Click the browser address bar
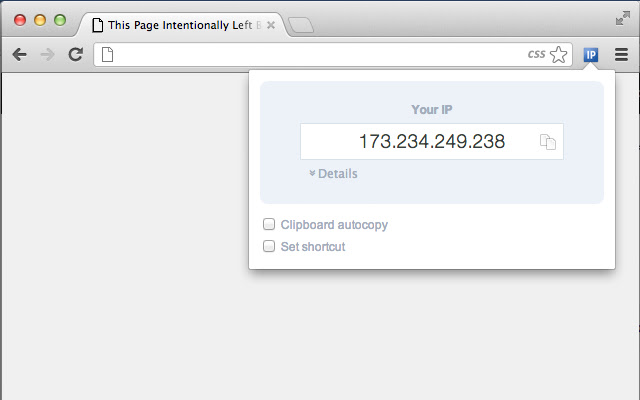The height and width of the screenshot is (400, 640). [x=320, y=55]
